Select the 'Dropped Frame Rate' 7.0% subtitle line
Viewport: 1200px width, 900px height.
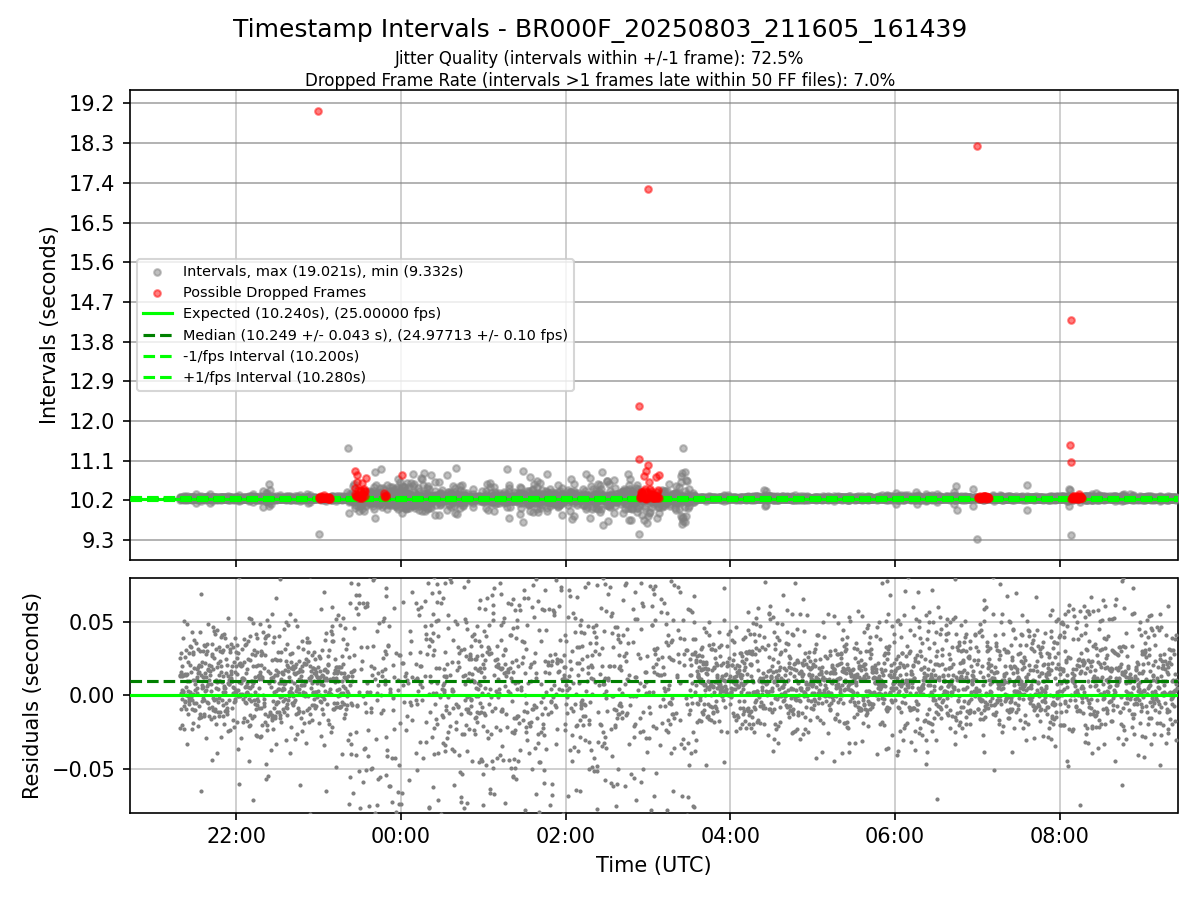(x=600, y=79)
